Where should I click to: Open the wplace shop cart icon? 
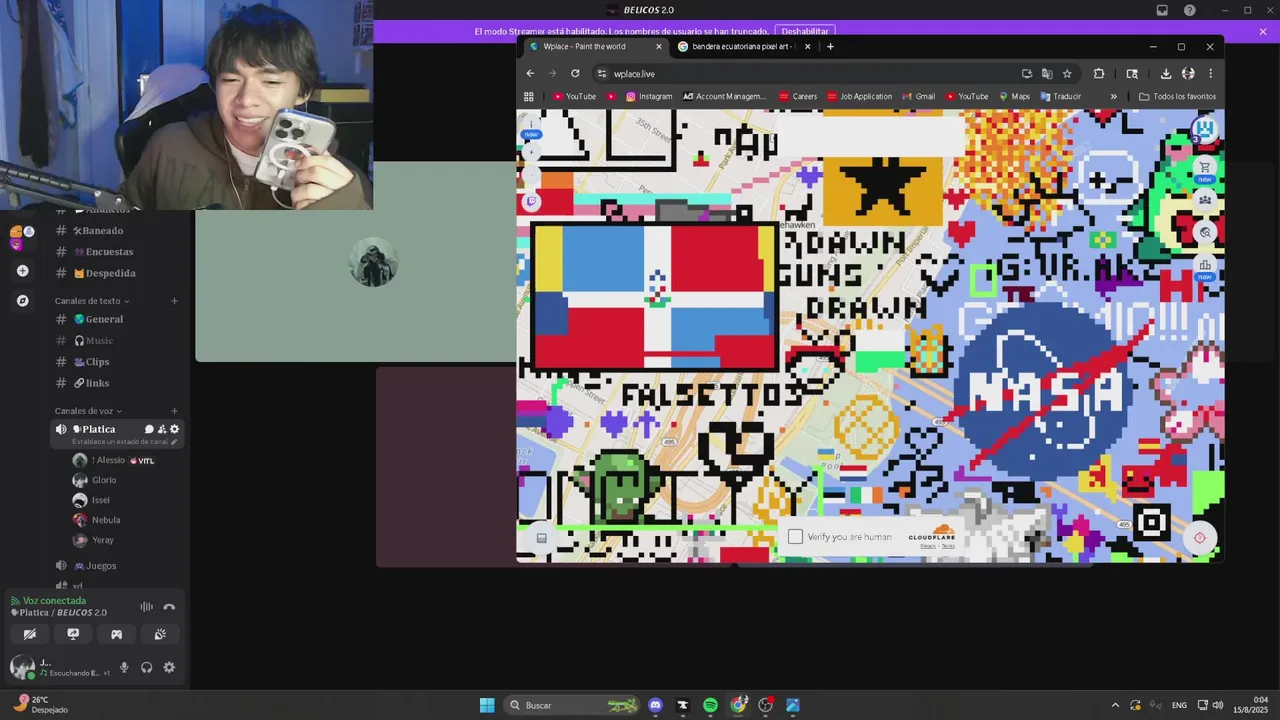pos(1205,167)
